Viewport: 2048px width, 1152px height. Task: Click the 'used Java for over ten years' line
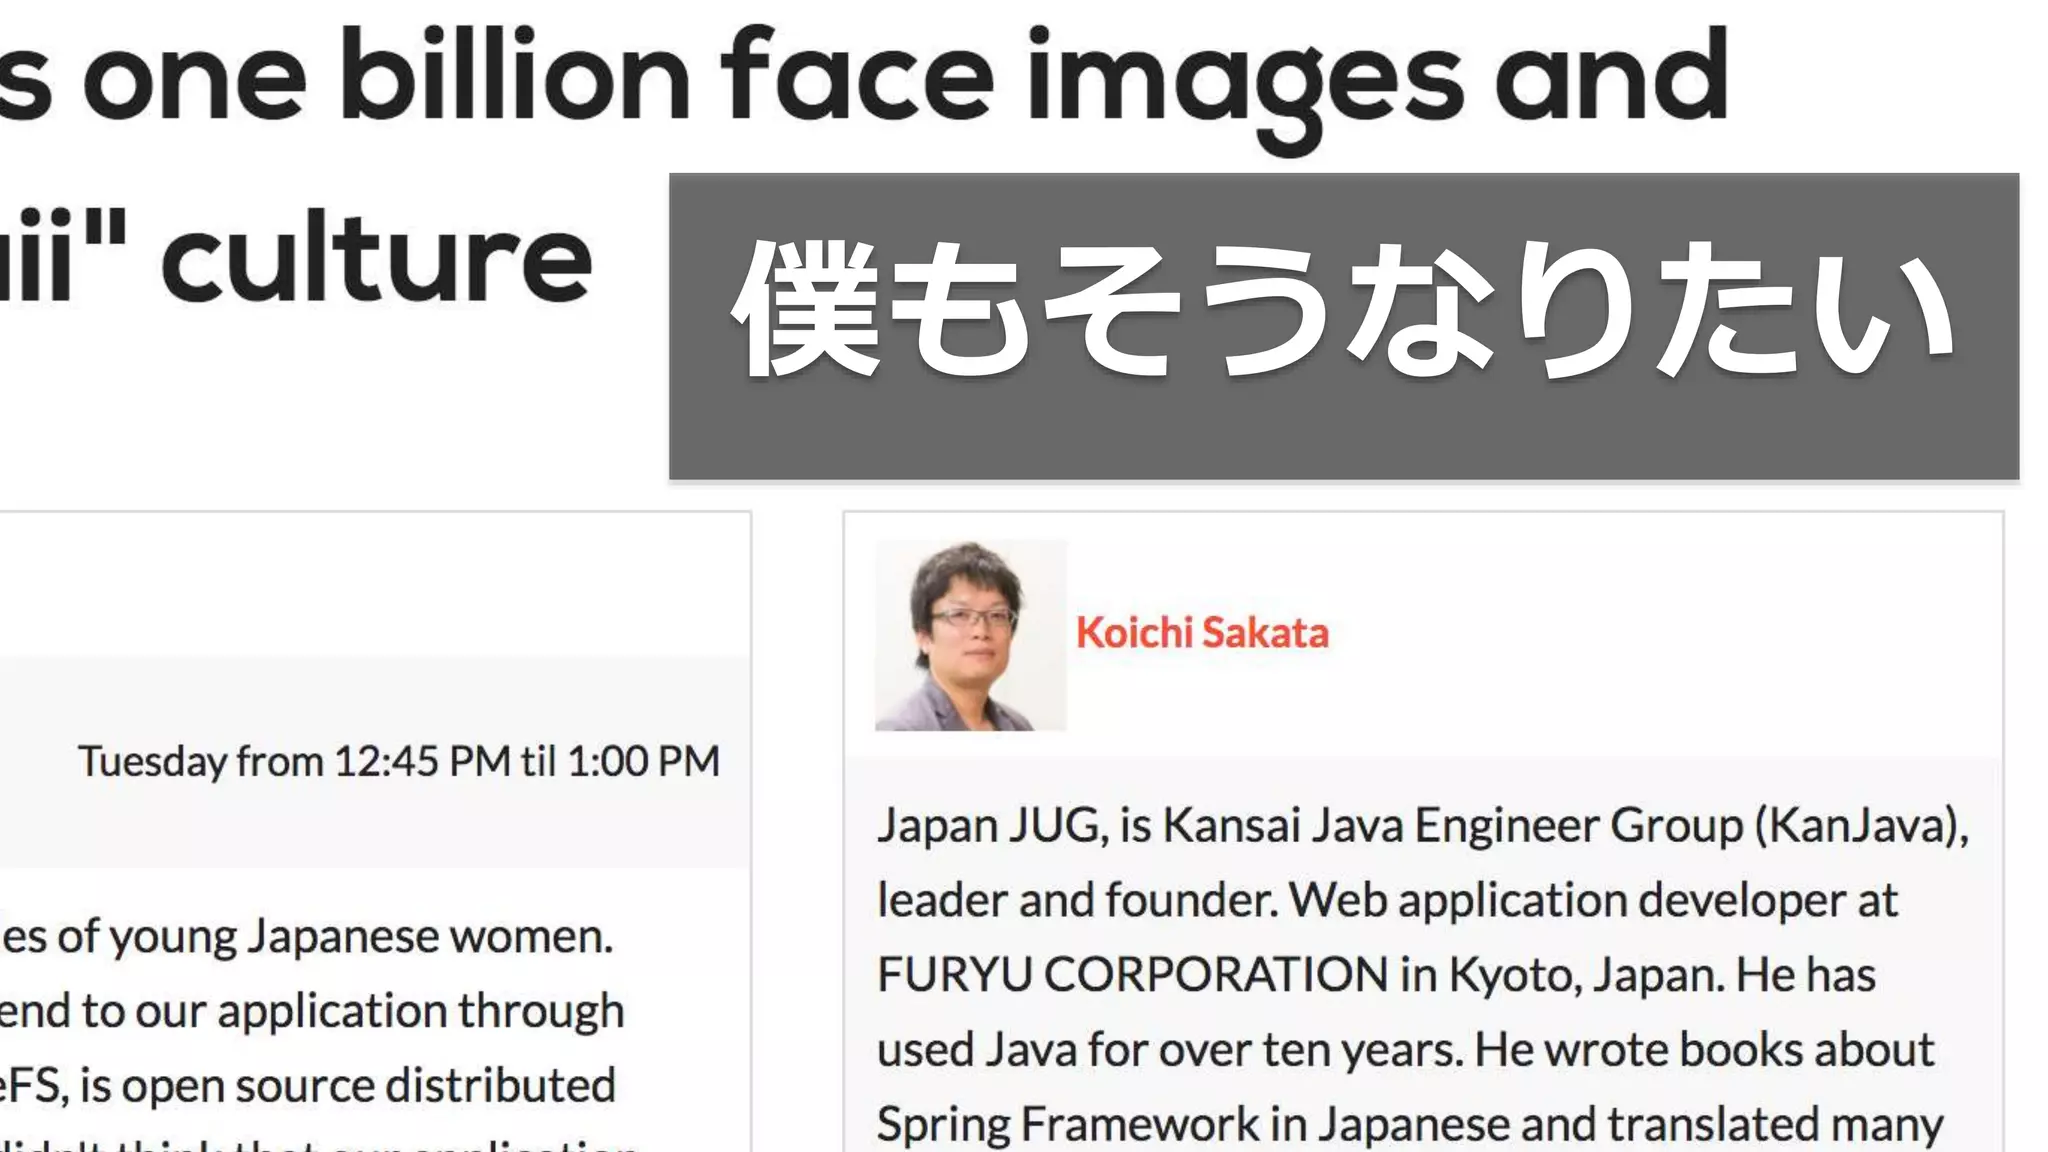click(x=1170, y=1050)
